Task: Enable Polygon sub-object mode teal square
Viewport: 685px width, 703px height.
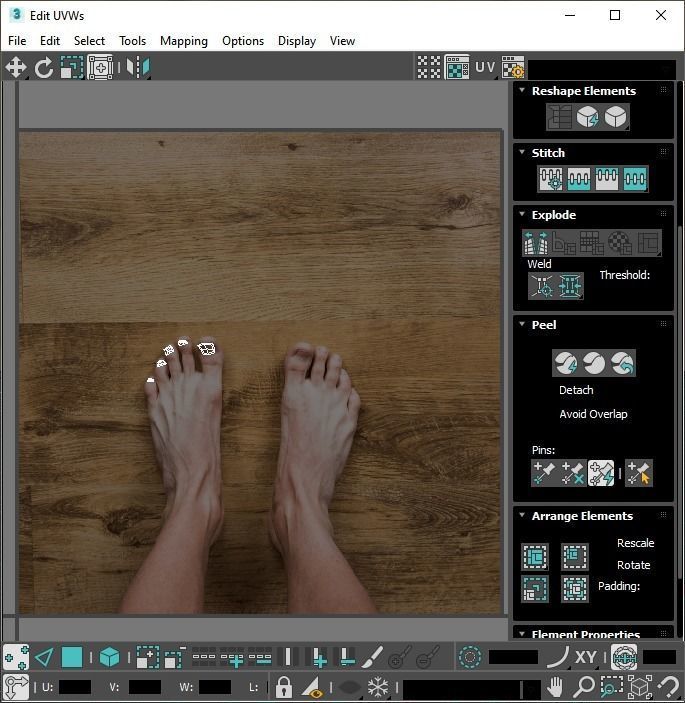Action: 72,658
